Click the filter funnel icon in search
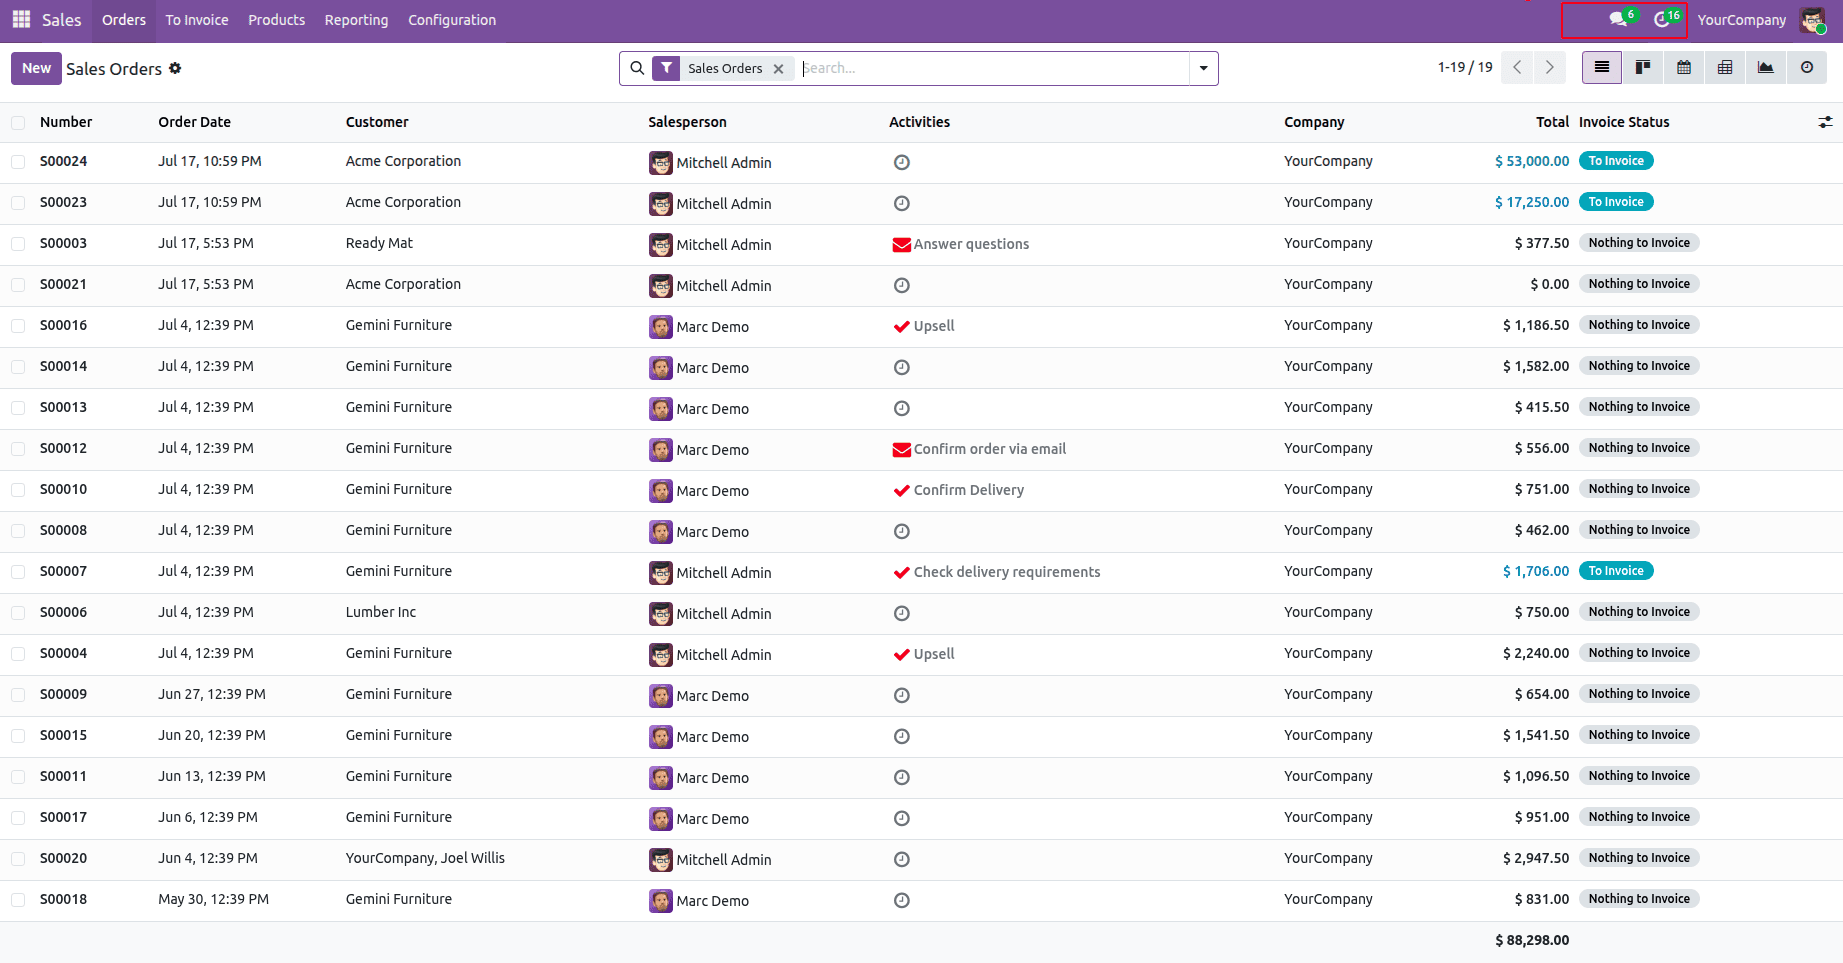This screenshot has height=963, width=1843. coord(666,68)
